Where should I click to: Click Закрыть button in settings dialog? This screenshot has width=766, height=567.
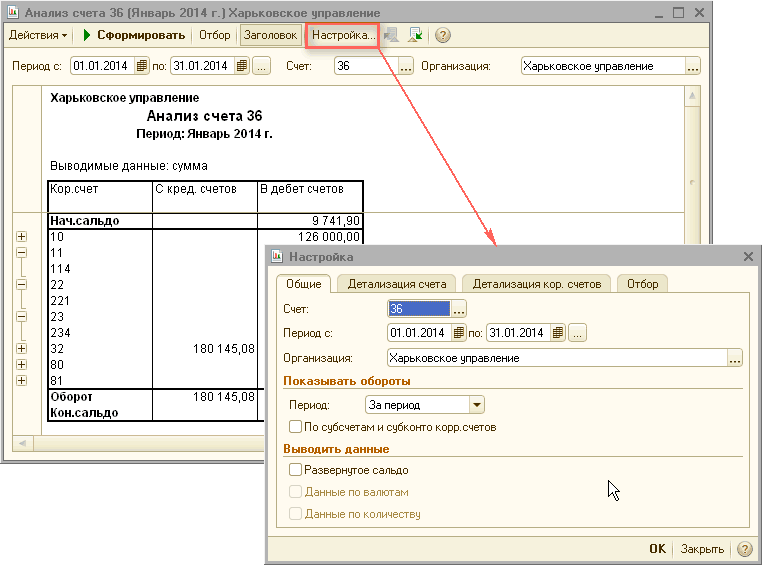pos(702,549)
